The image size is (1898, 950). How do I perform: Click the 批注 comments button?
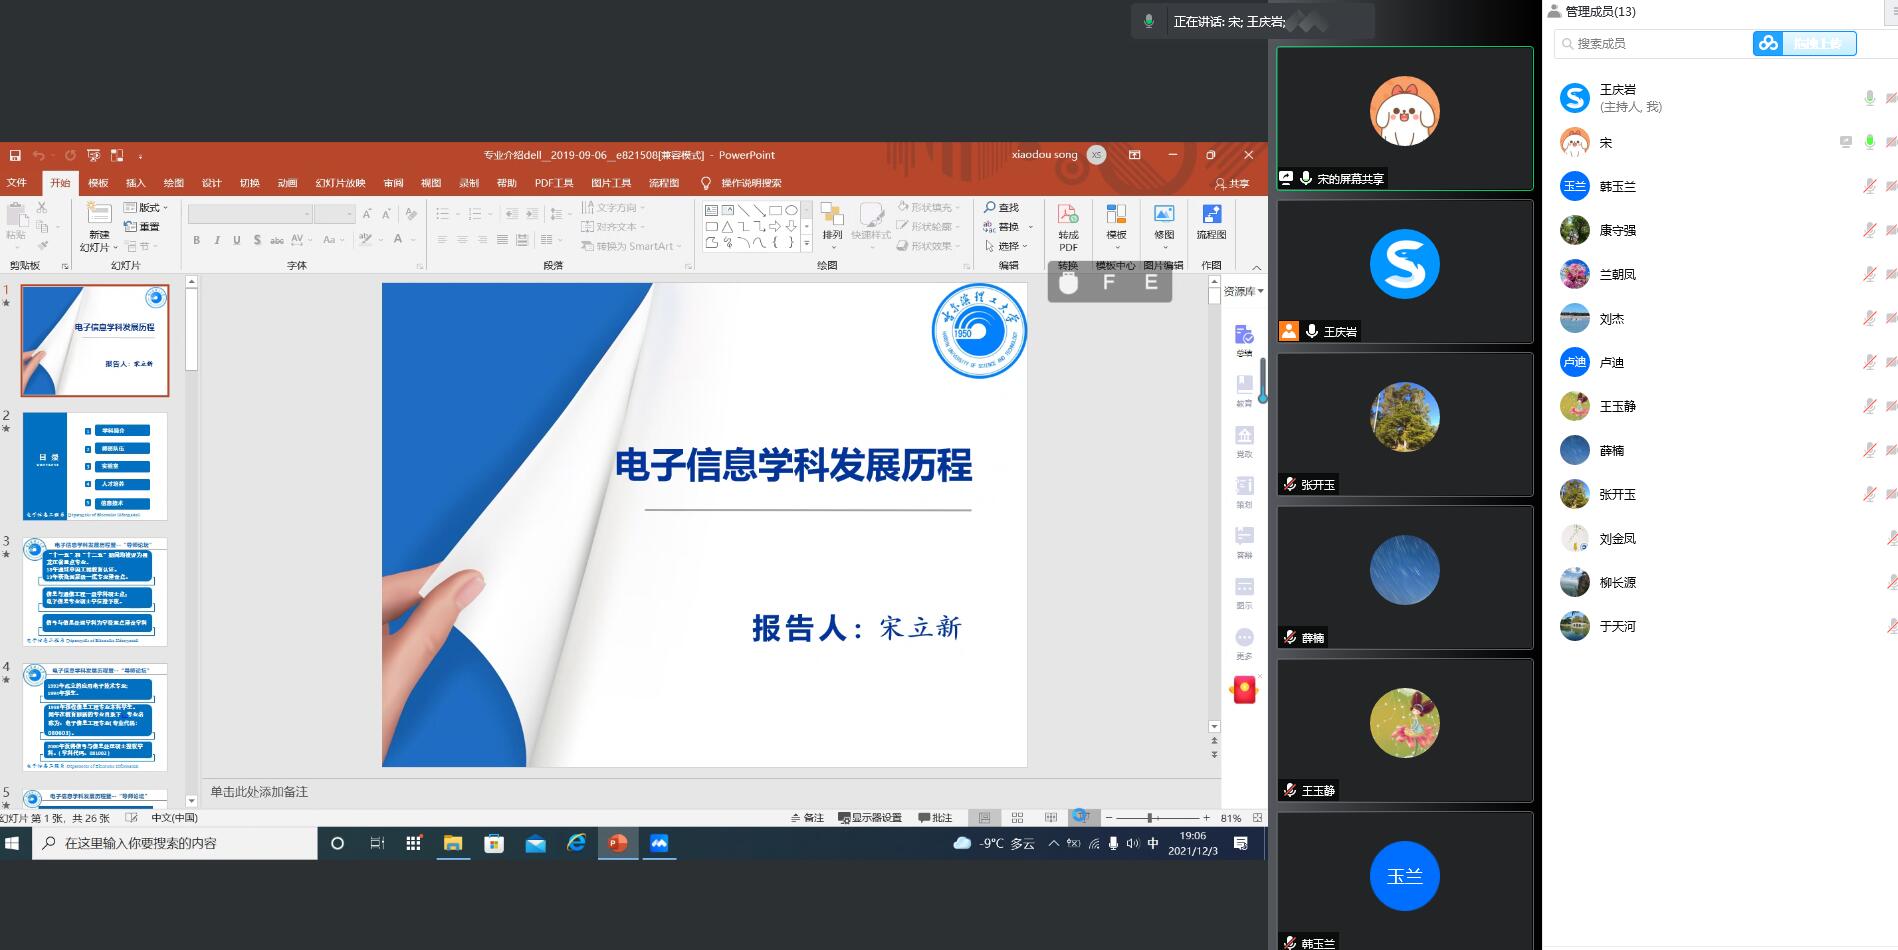coord(935,818)
